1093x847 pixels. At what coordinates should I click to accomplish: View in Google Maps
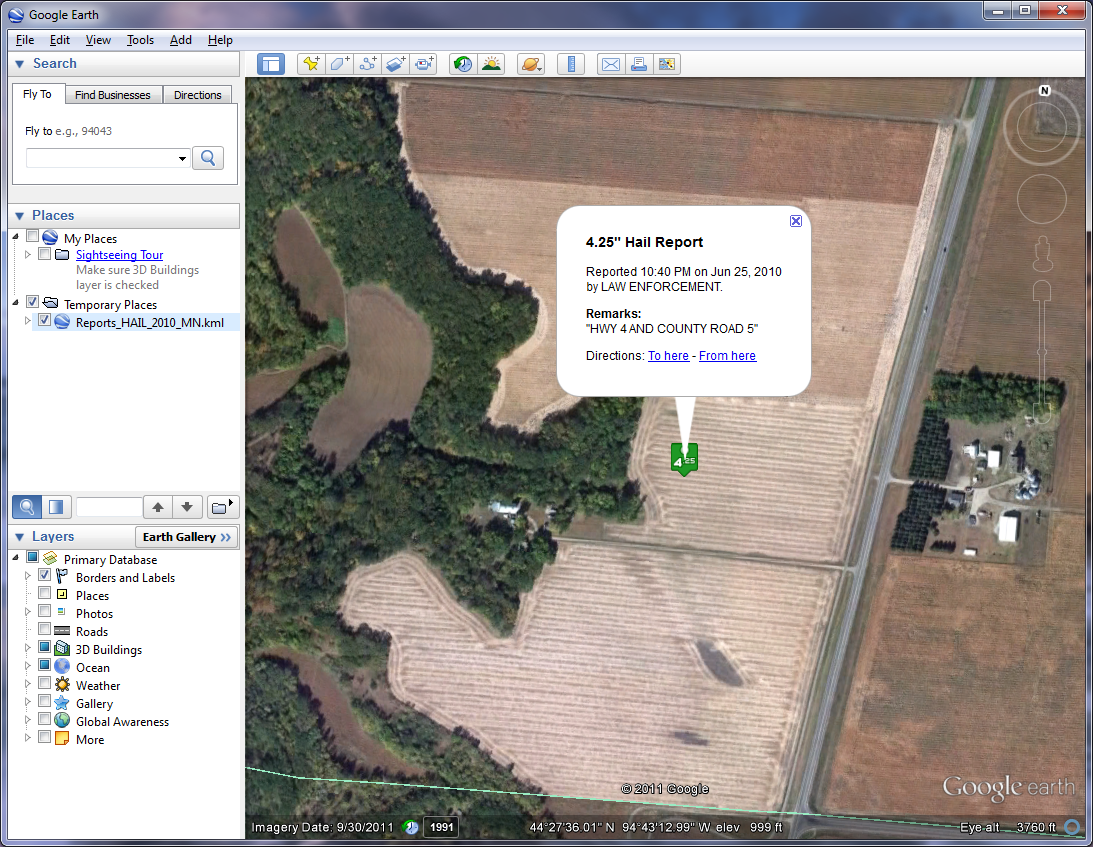(x=666, y=64)
